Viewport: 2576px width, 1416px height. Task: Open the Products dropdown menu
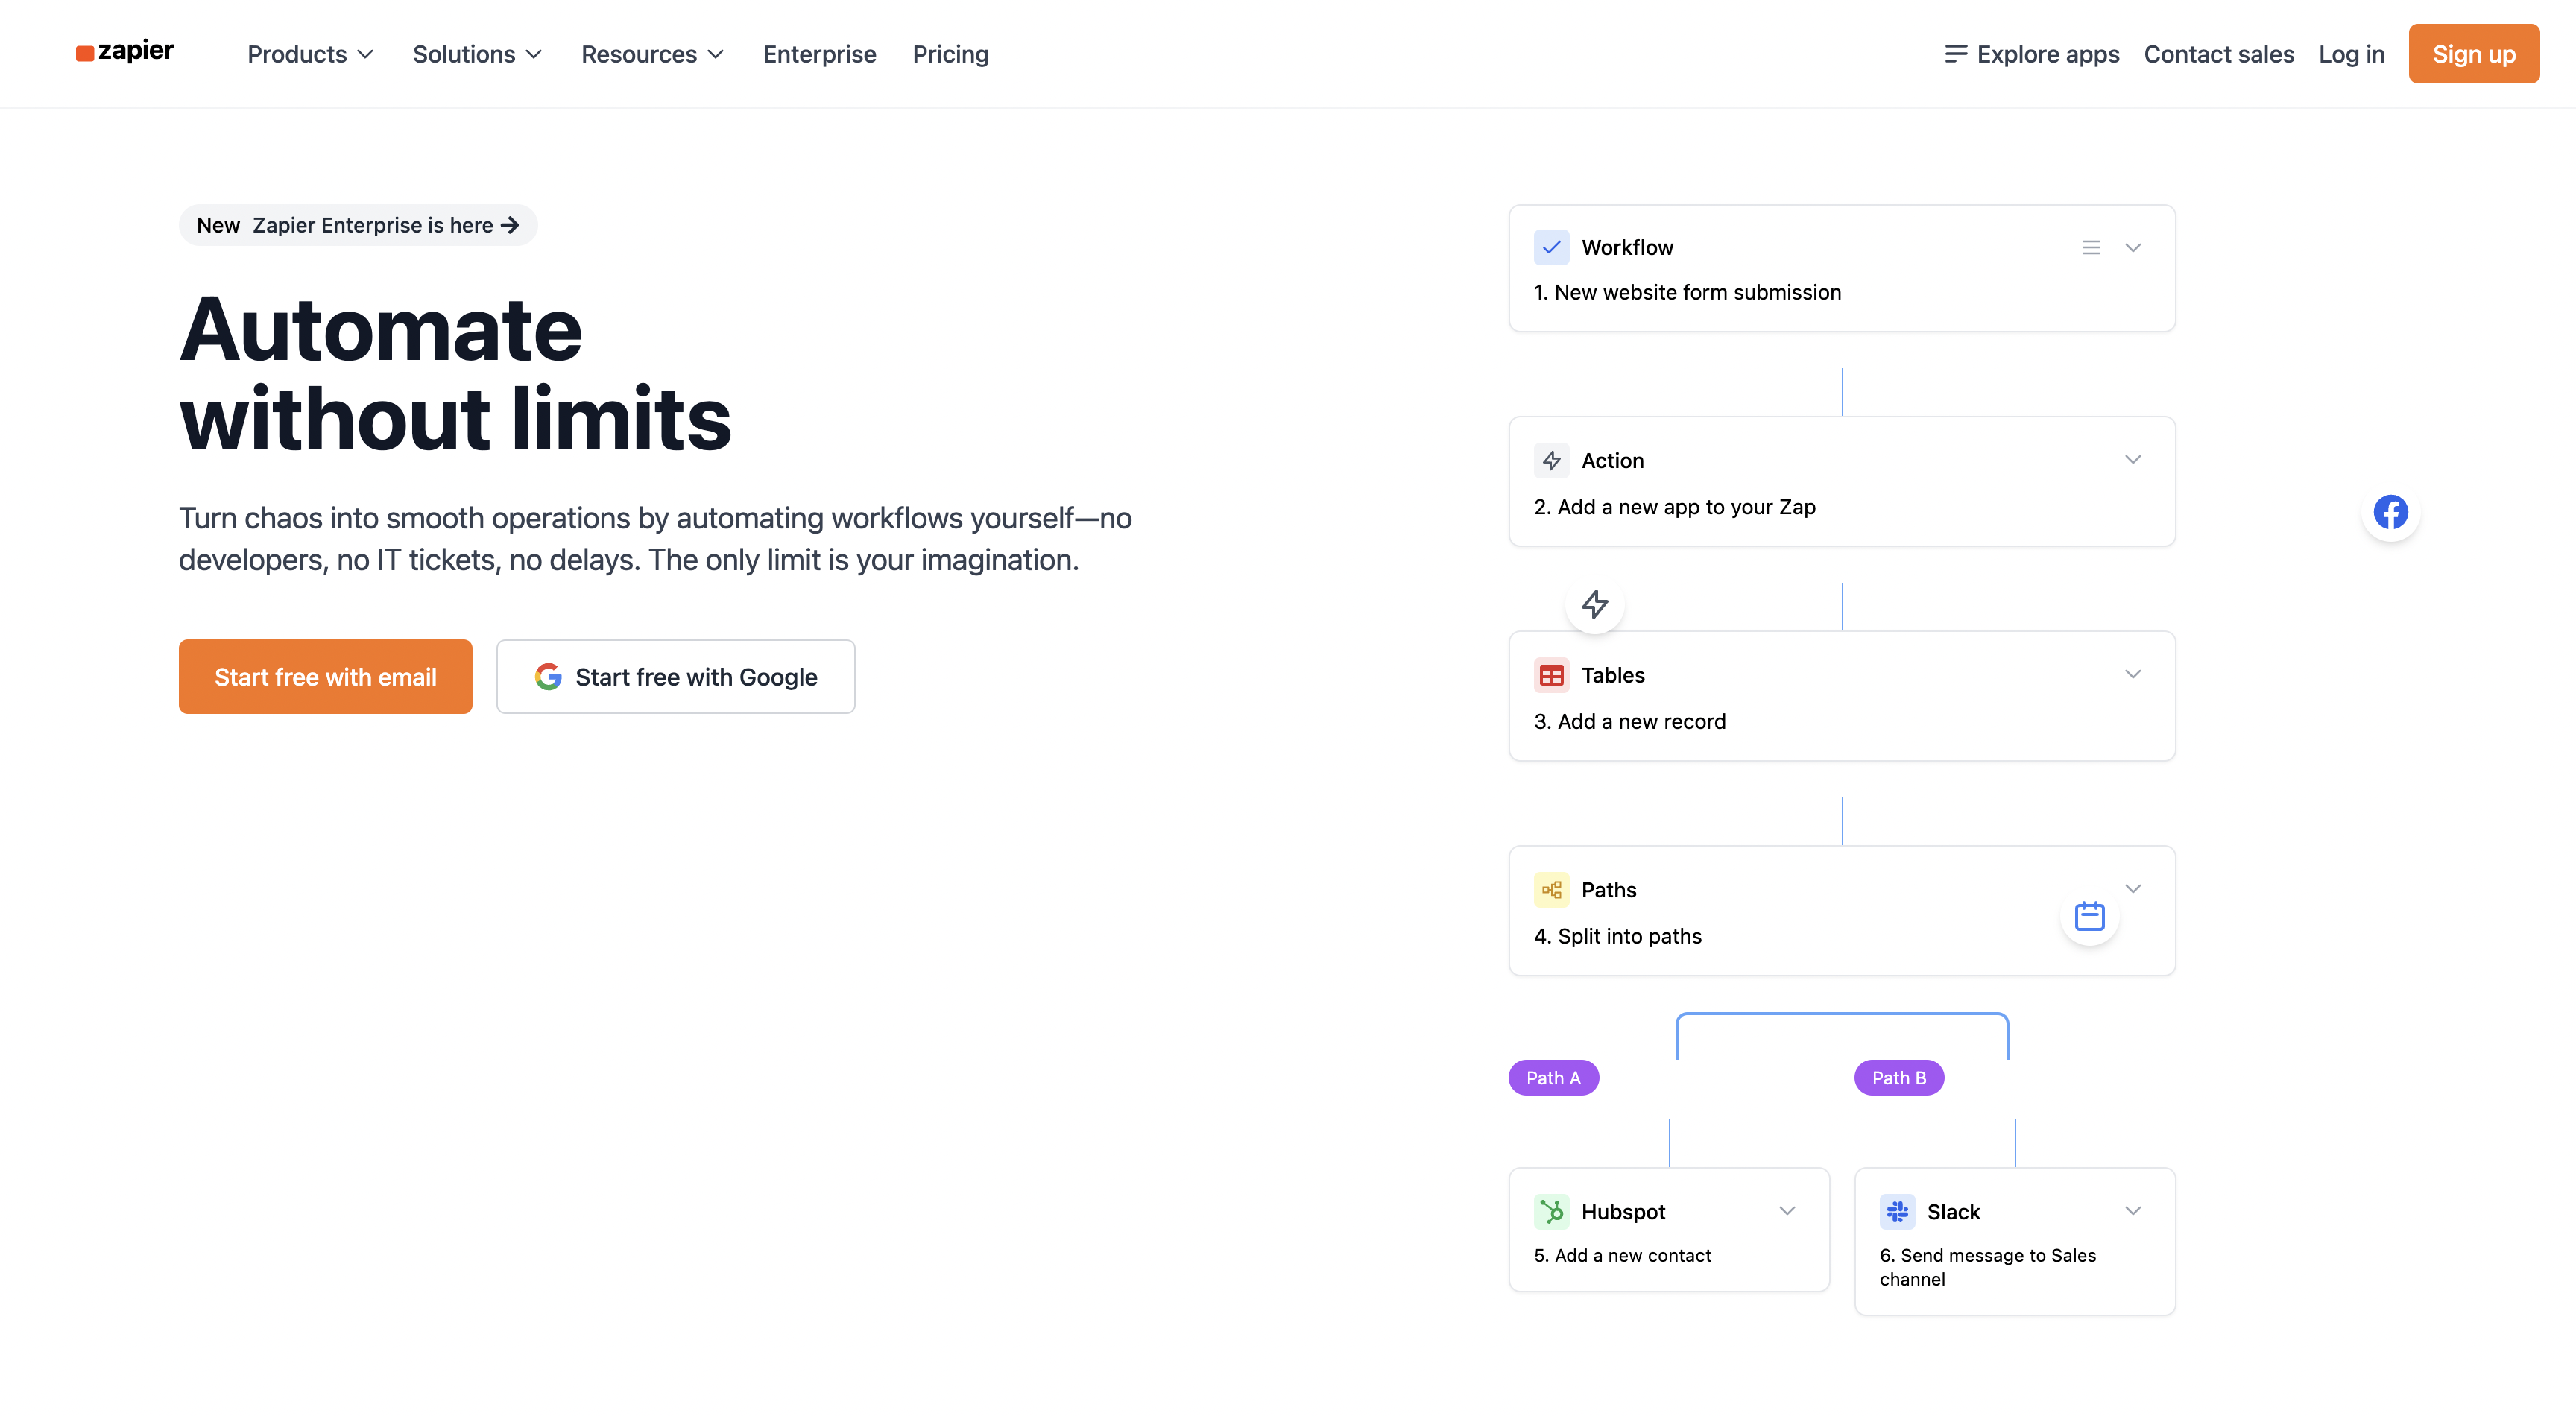310,54
